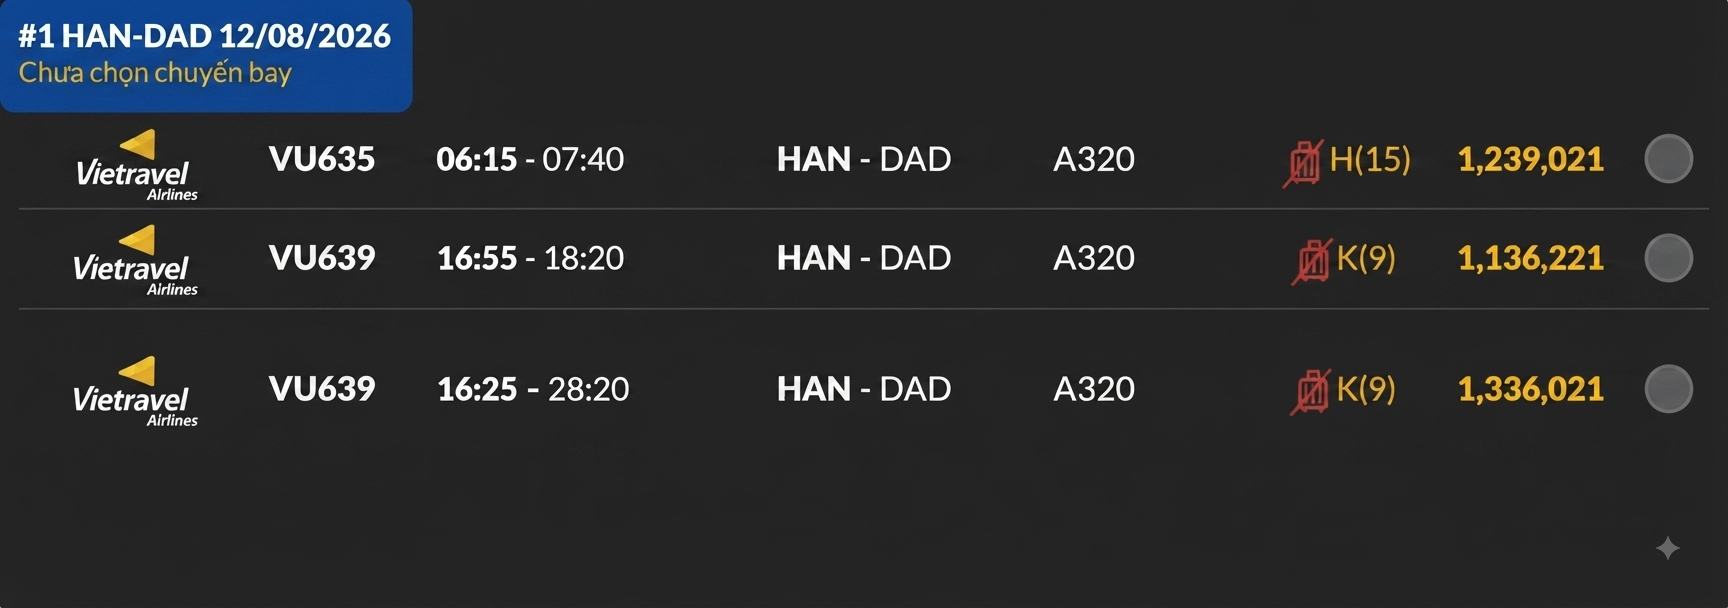
Task: Click the Vietravel Airlines logo on the 16:25 row
Action: click(x=135, y=392)
